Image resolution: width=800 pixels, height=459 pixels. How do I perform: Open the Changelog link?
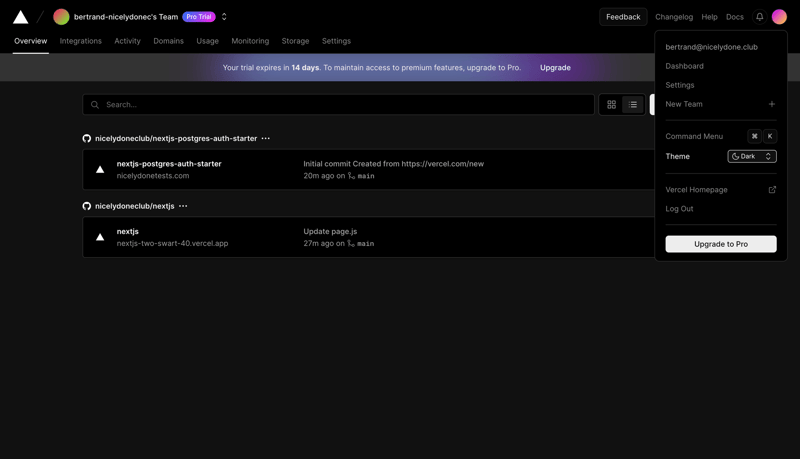[x=674, y=17]
